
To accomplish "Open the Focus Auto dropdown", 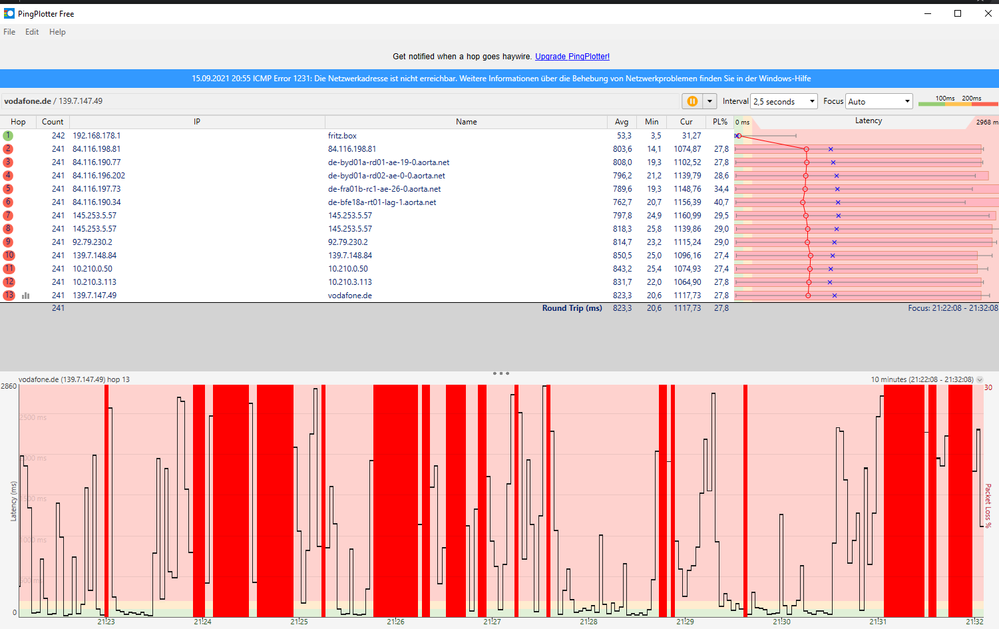I will click(x=878, y=101).
